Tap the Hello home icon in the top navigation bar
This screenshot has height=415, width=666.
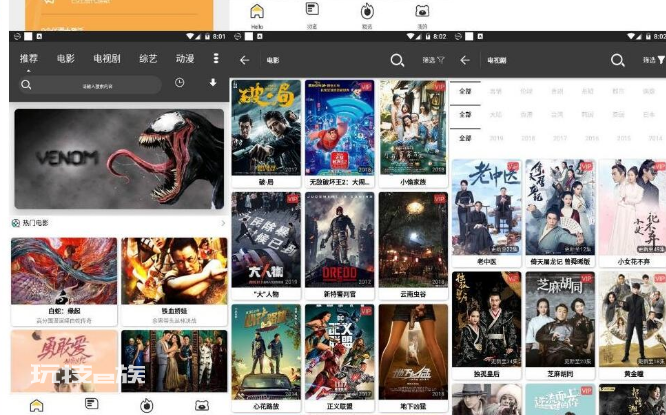(257, 11)
